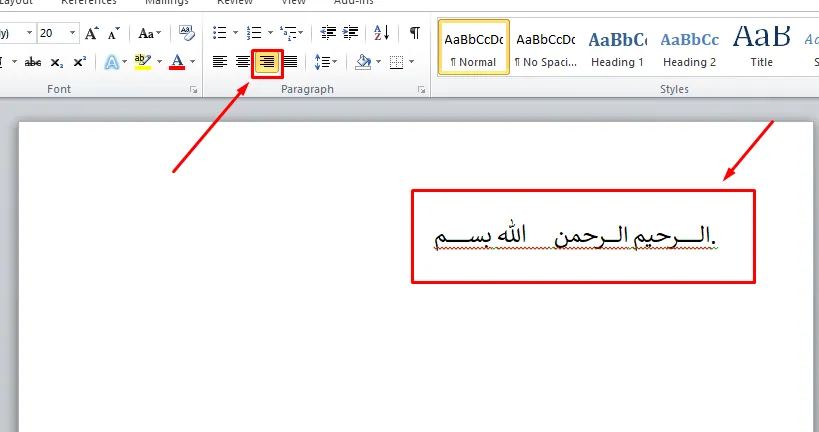The height and width of the screenshot is (432, 819).
Task: Toggle Justify alignment
Action: coord(290,62)
